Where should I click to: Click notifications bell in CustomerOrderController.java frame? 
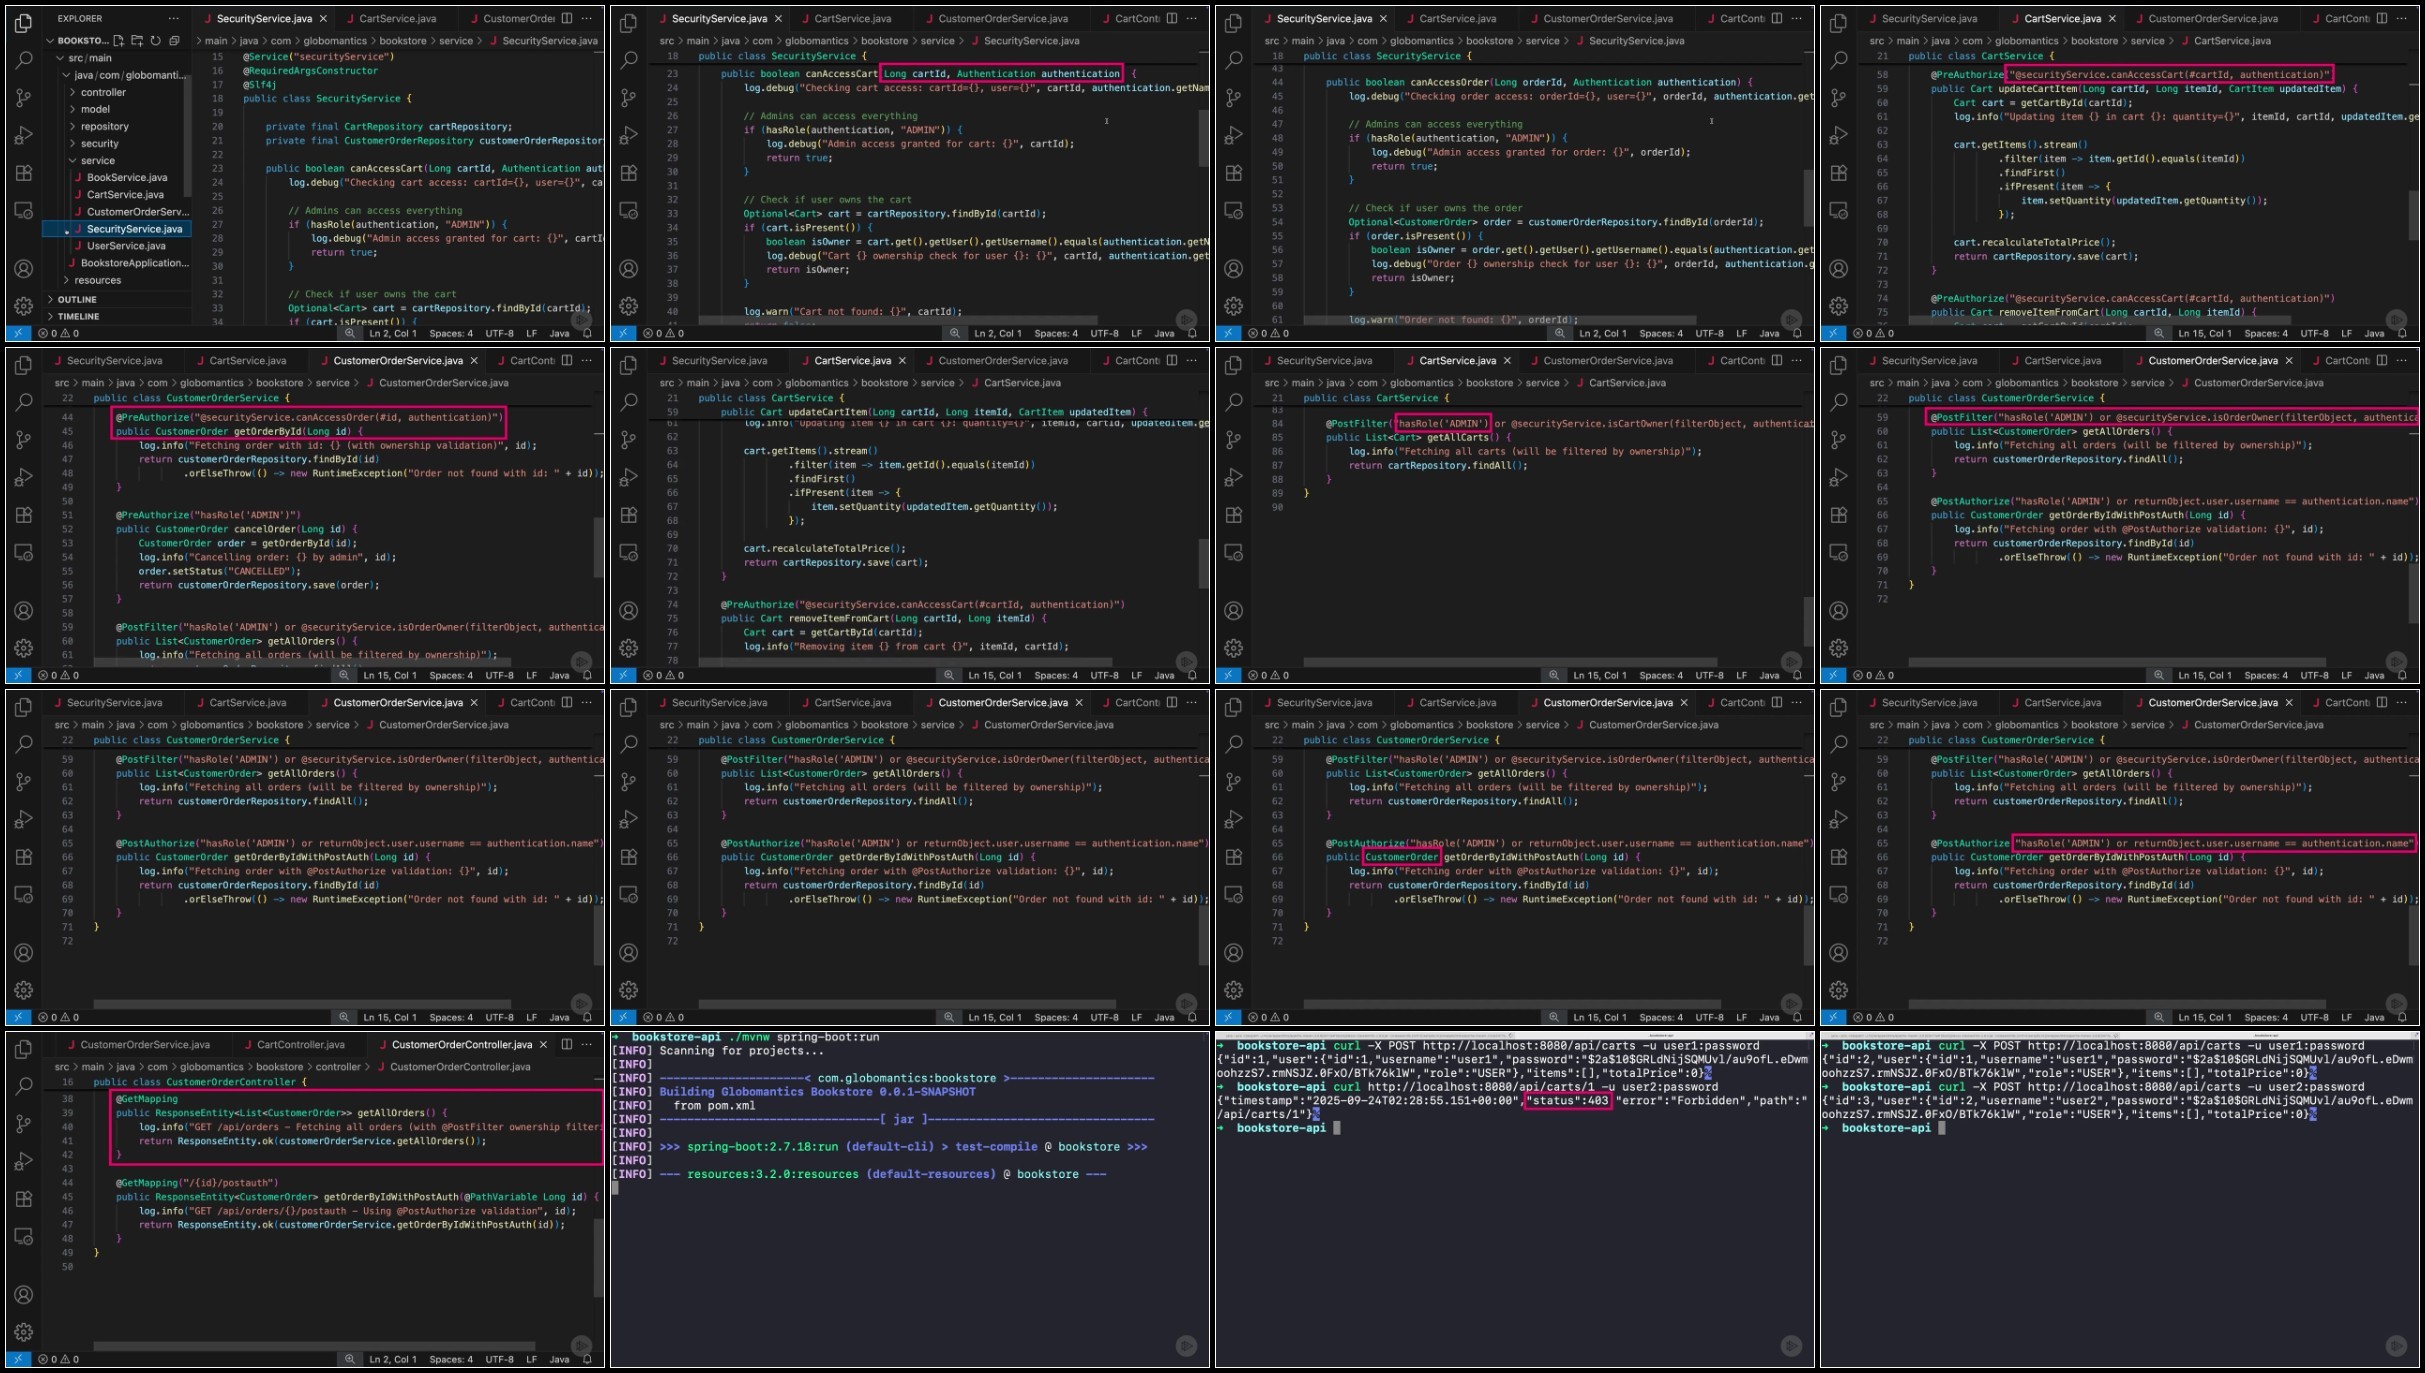click(588, 1359)
